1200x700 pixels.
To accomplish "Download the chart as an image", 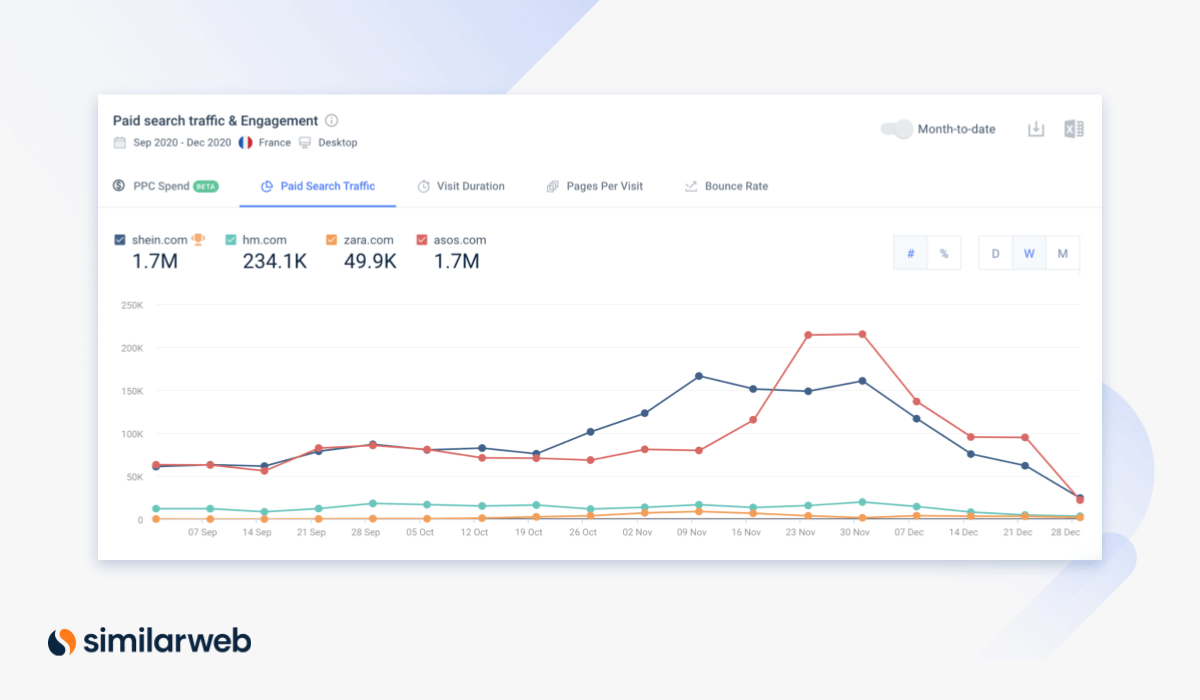I will (1036, 129).
